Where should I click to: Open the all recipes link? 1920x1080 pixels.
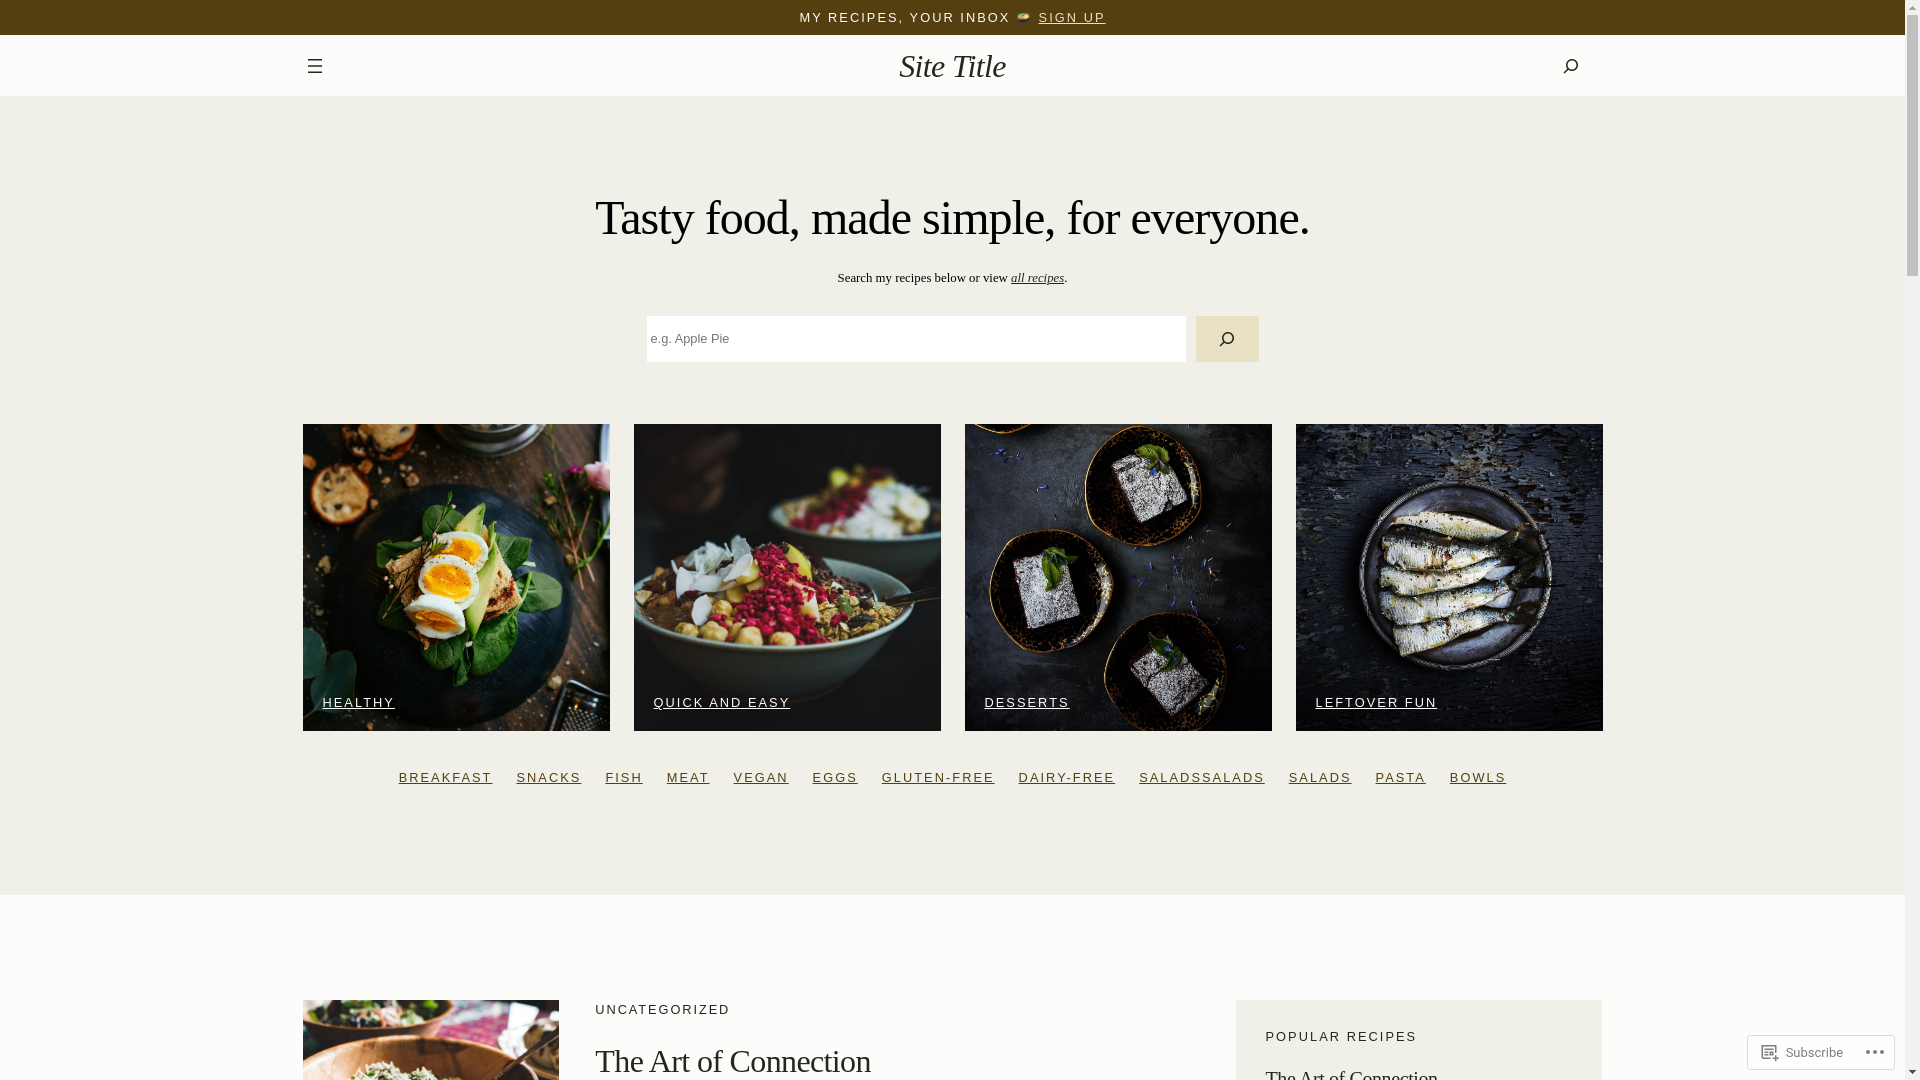click(x=1037, y=278)
